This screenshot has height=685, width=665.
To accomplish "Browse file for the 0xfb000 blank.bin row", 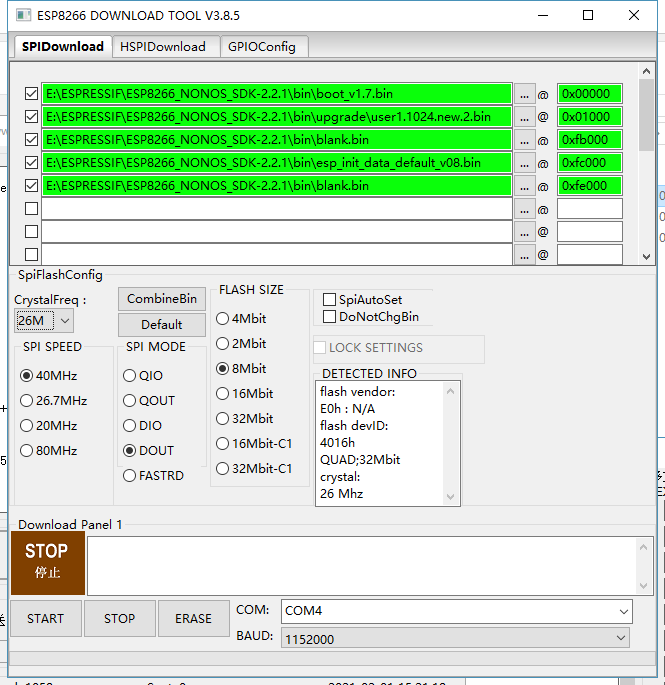I will (524, 140).
